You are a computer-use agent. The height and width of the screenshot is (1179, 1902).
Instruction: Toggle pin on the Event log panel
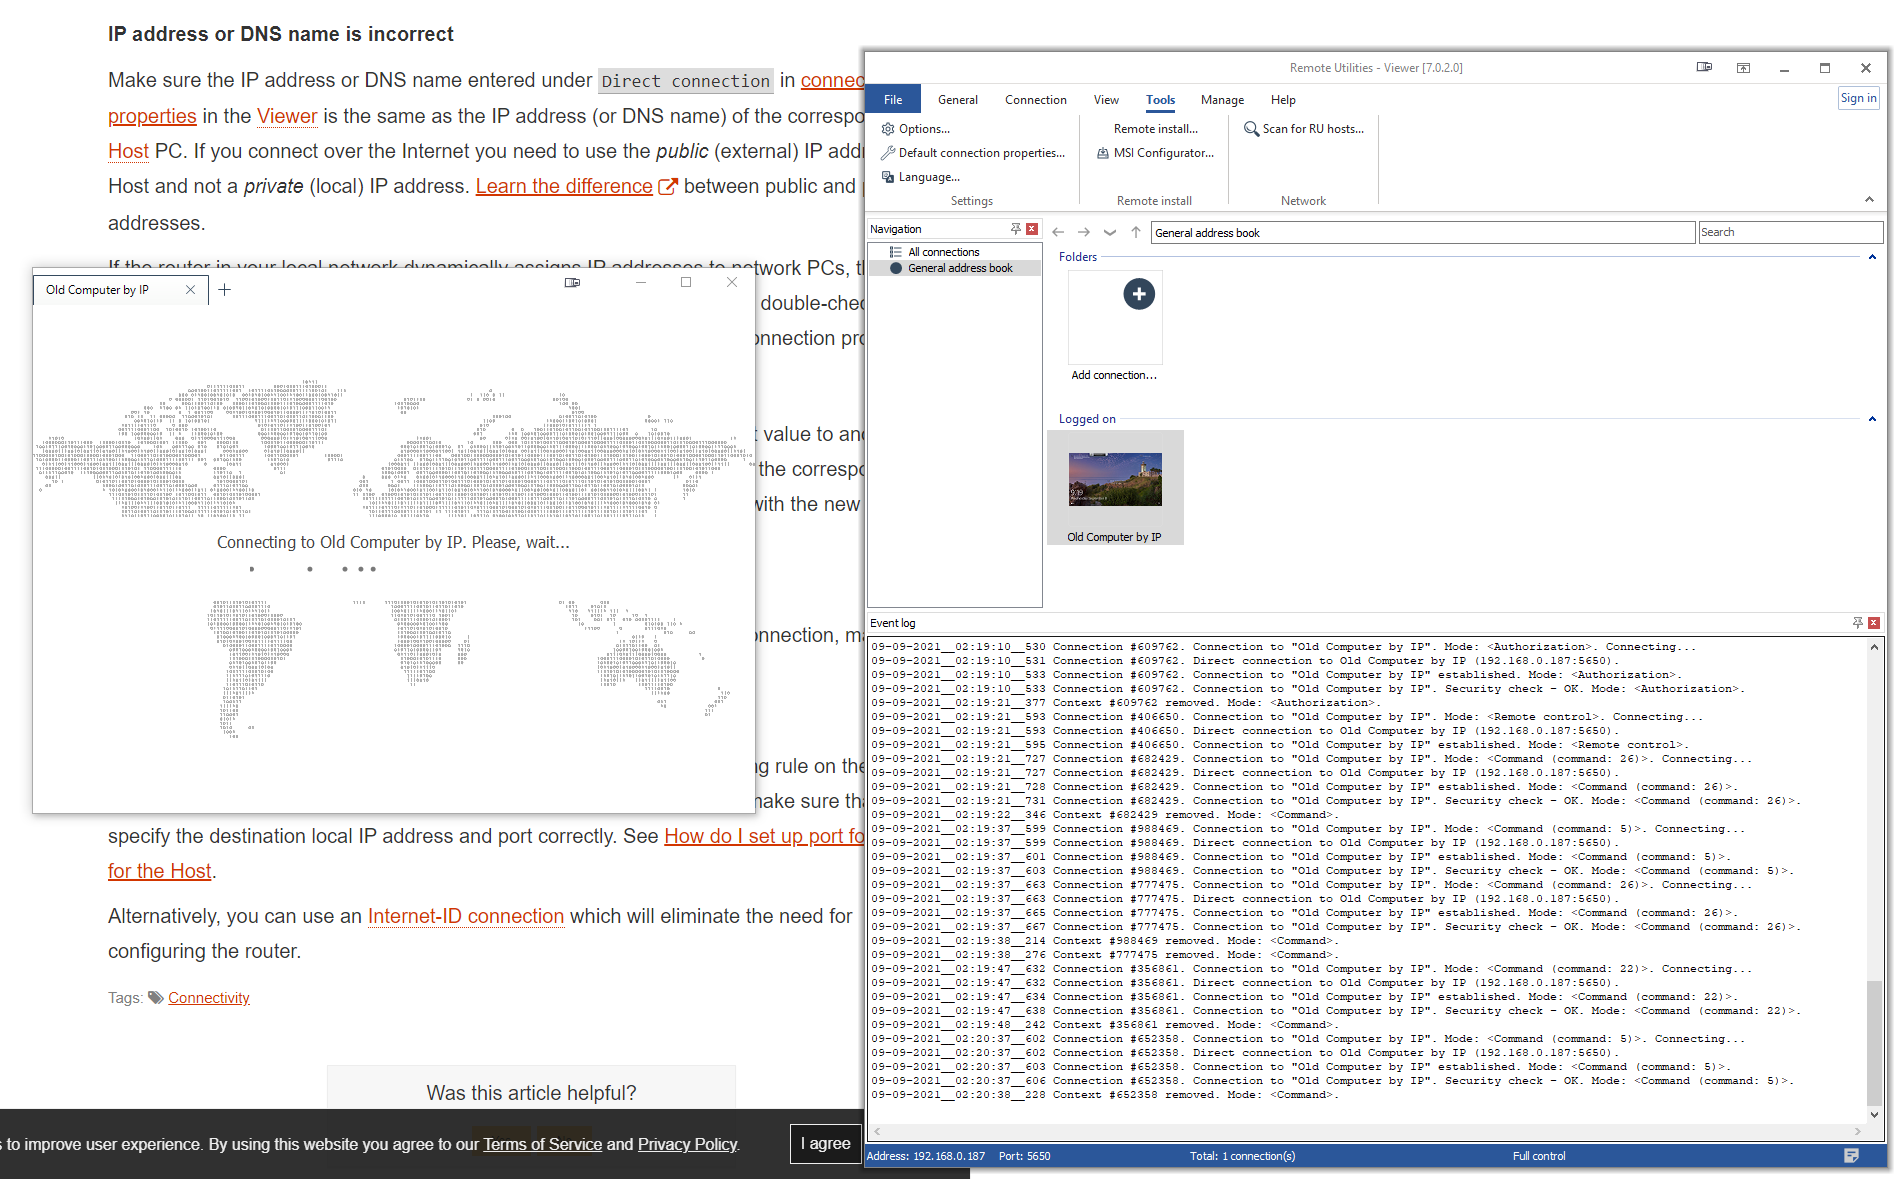pyautogui.click(x=1857, y=623)
